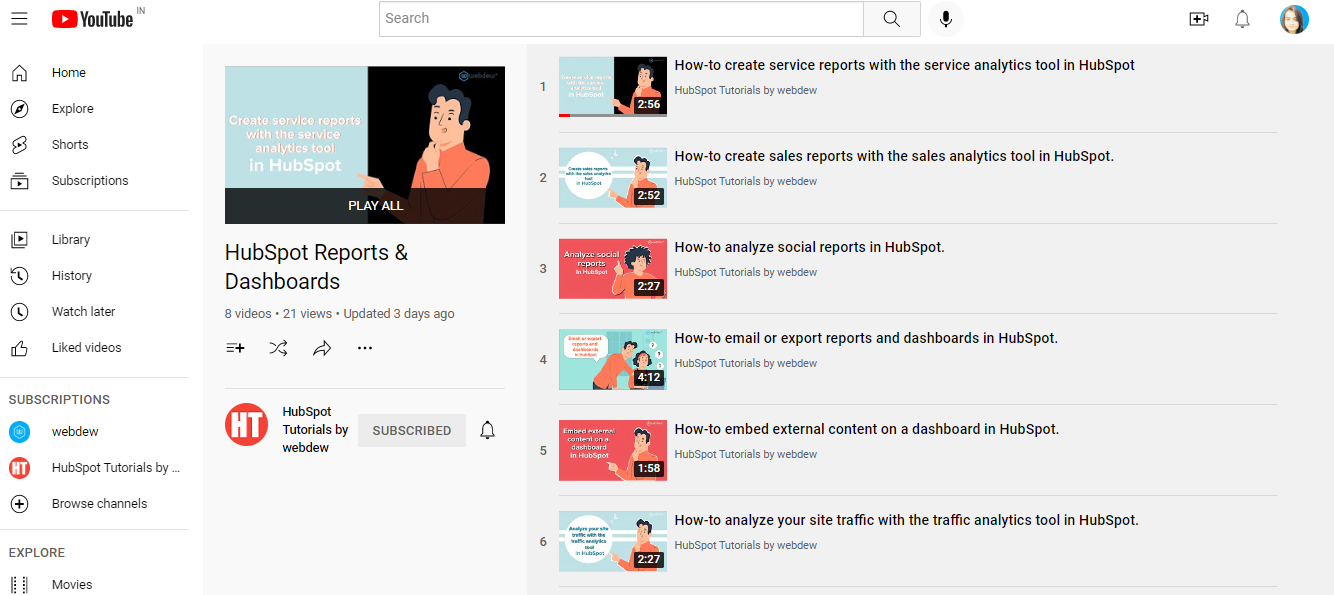
Task: Open voice search with the microphone icon
Action: coord(945,18)
